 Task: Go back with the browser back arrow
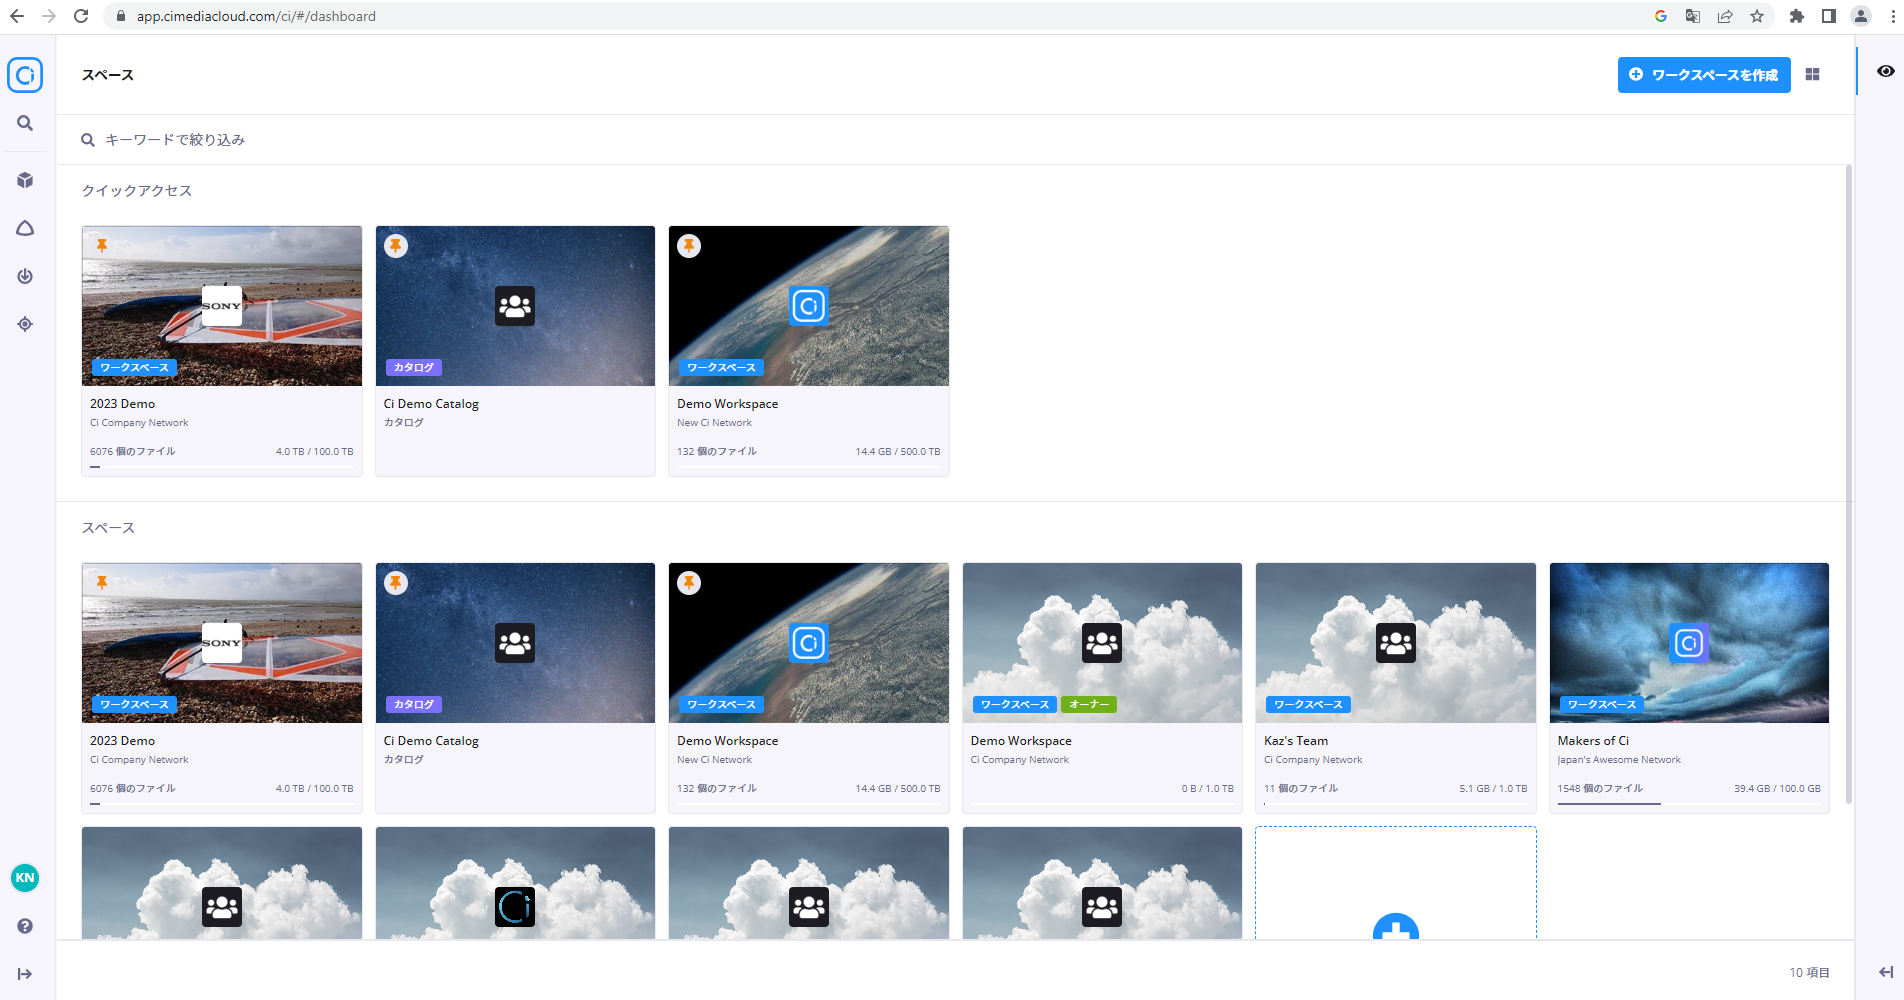(17, 16)
